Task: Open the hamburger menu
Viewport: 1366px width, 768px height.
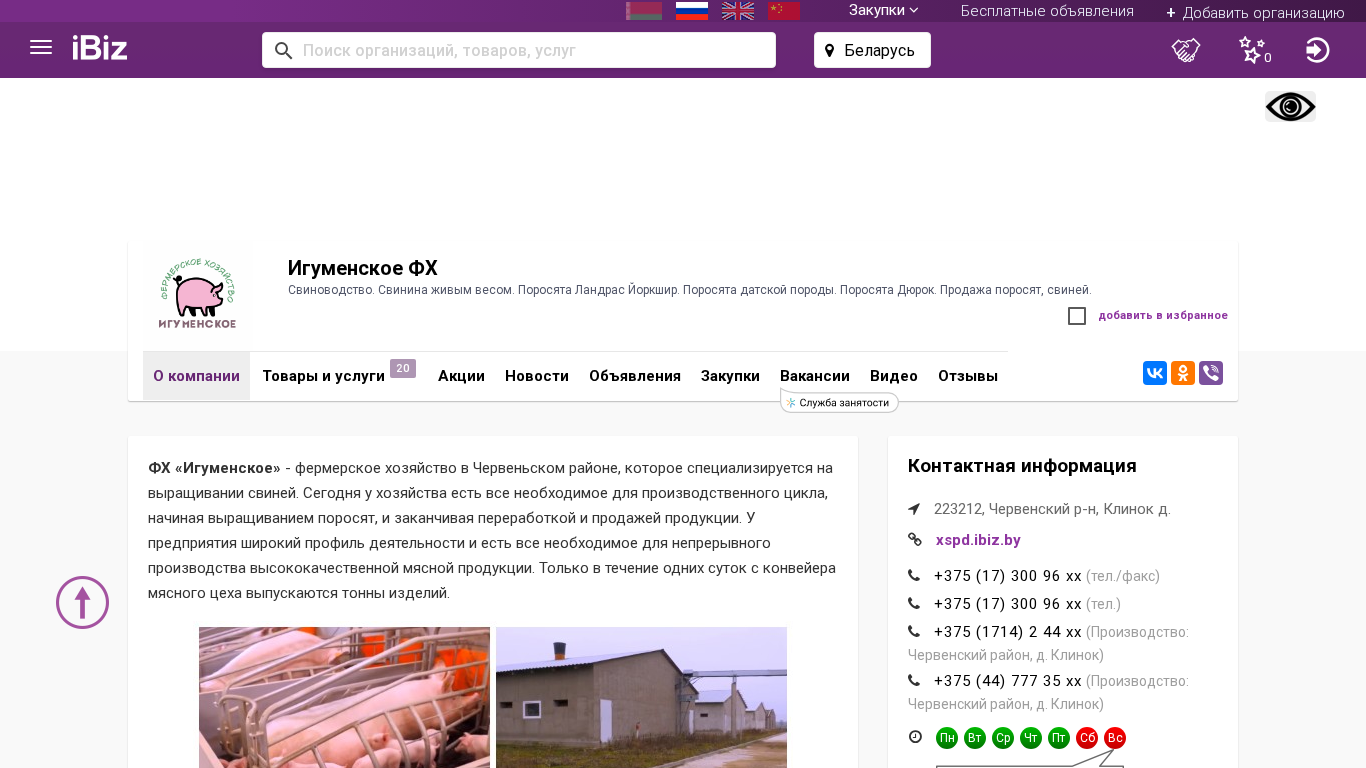Action: (x=41, y=48)
